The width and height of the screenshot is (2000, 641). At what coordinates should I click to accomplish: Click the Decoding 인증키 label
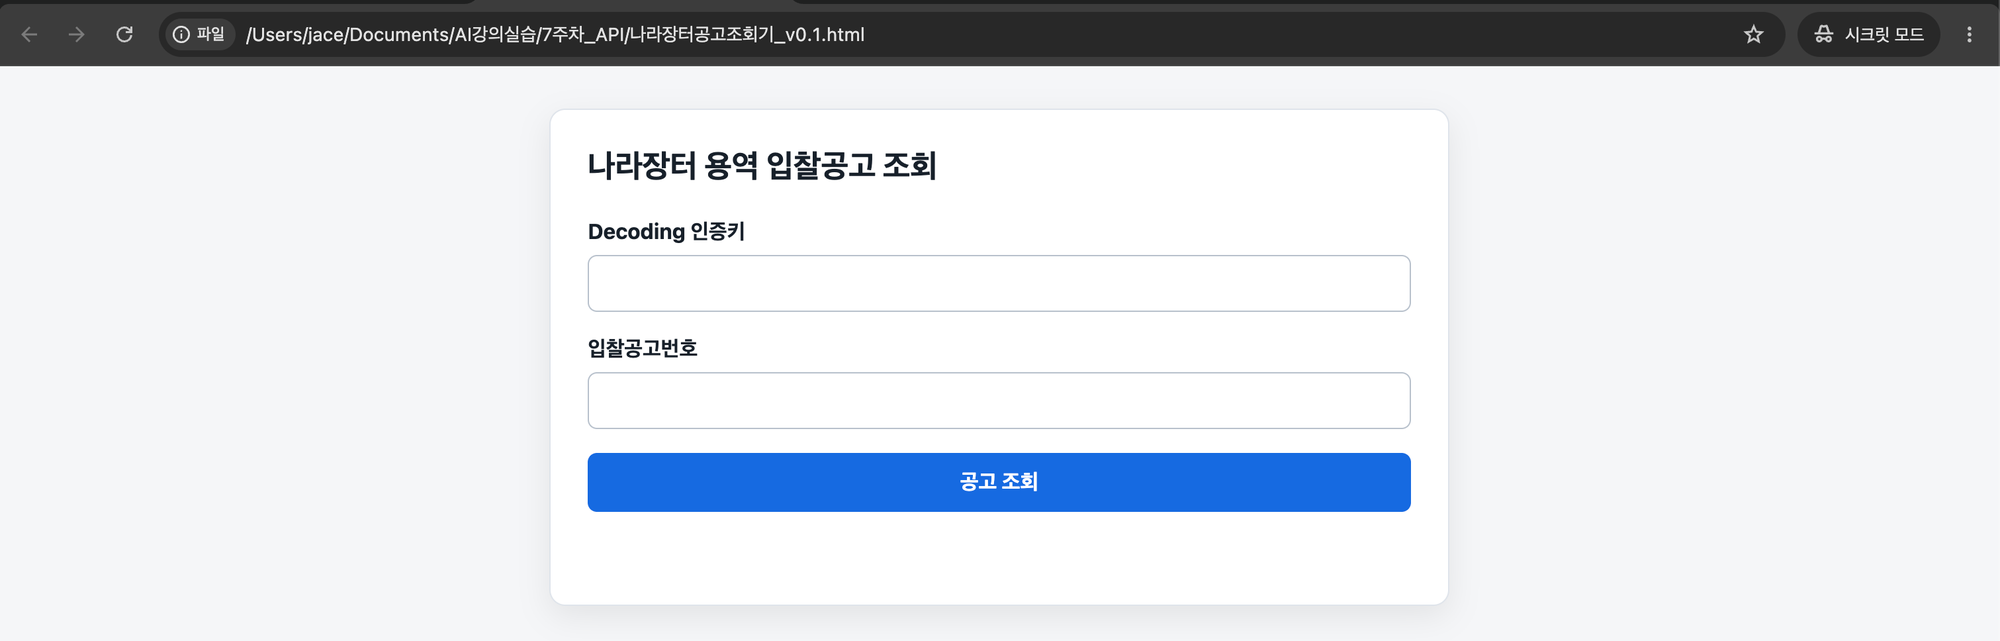(x=666, y=231)
